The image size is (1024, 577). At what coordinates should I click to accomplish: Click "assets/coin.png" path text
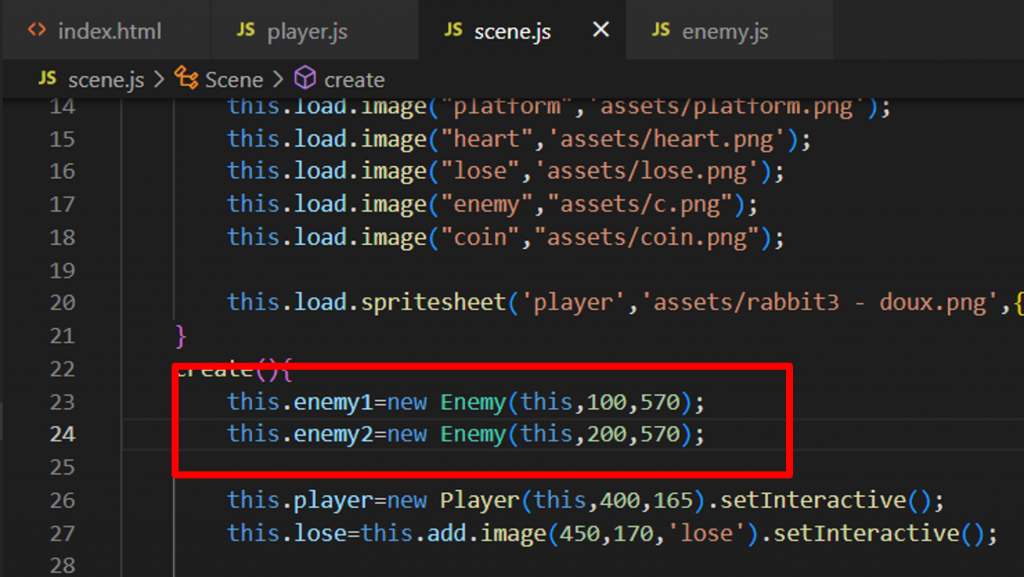647,238
